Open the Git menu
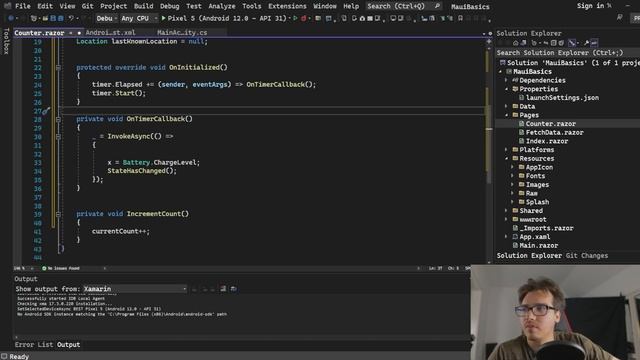Viewport: 640px width, 360px height. (x=87, y=6)
